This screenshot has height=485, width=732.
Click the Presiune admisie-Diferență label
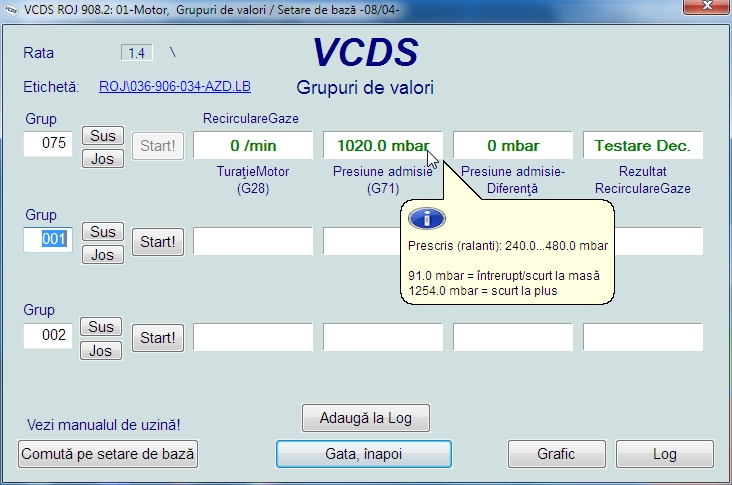click(x=513, y=180)
